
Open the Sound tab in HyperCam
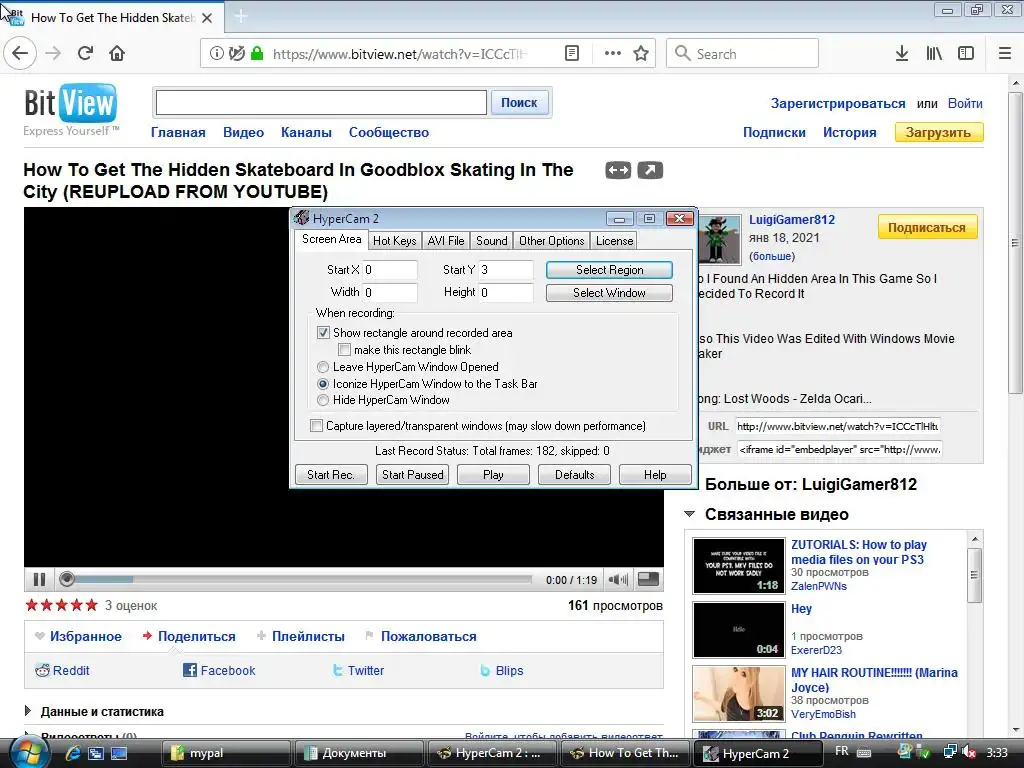coord(492,241)
